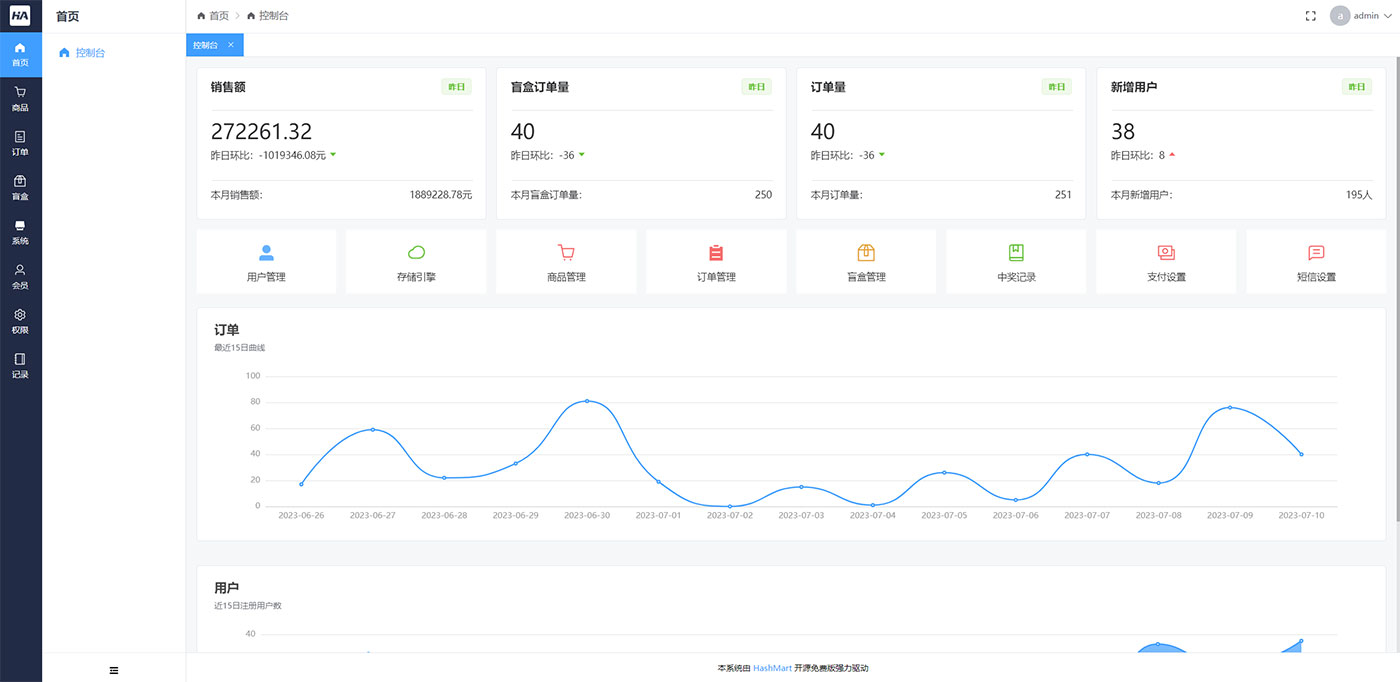Viewport: 1400px width, 682px height.
Task: Select 系统 in the sidebar menu
Action: coord(20,232)
